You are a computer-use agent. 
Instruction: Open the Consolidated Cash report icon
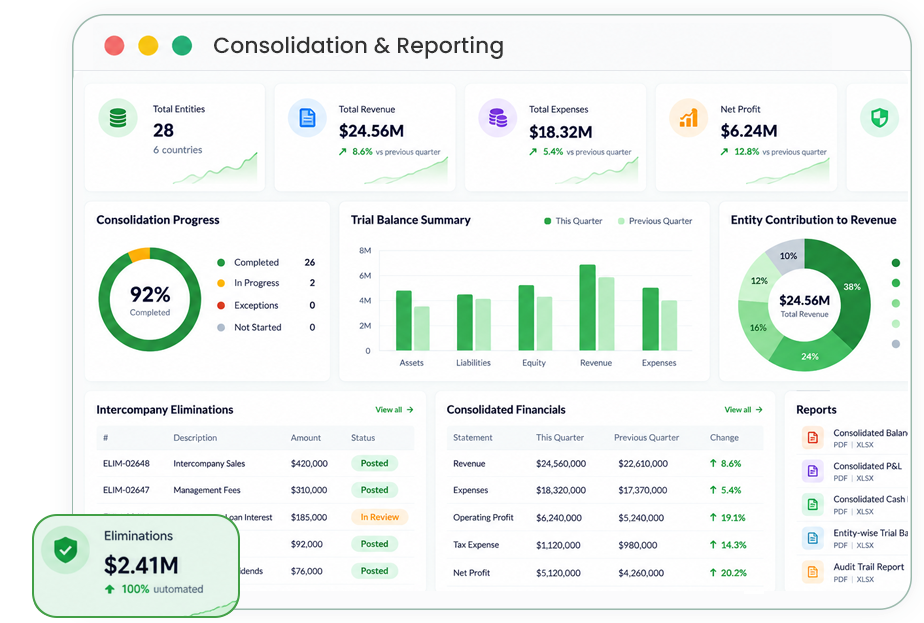click(813, 505)
